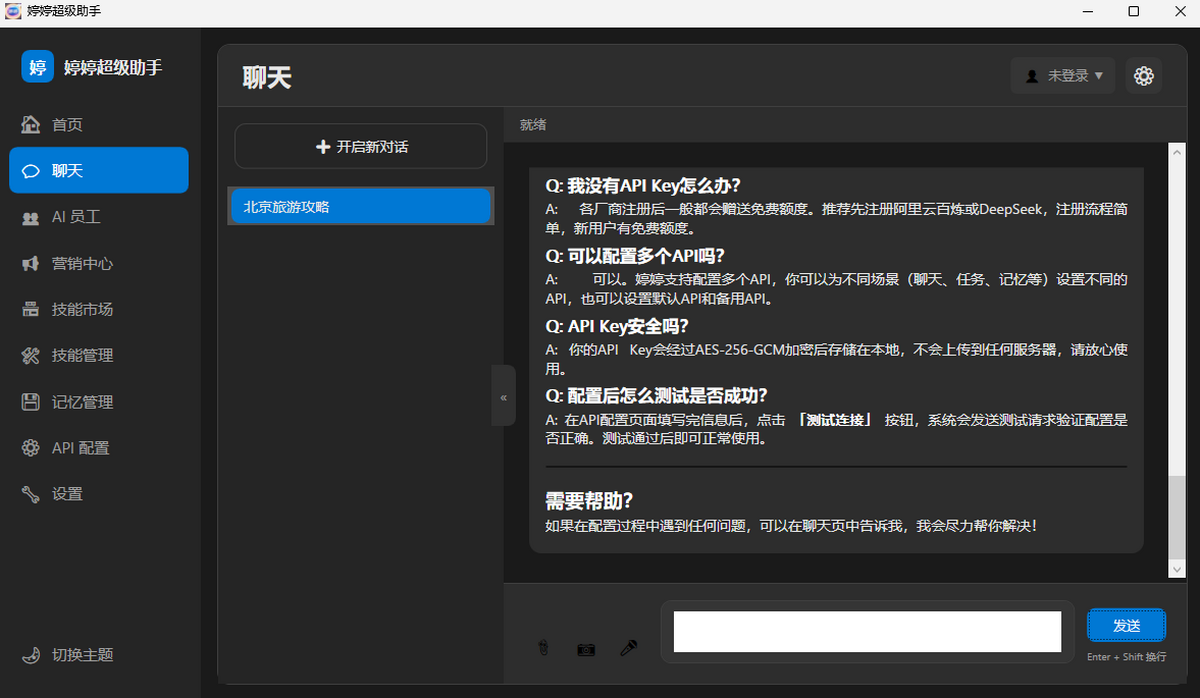Viewport: 1200px width, 698px height.
Task: Click the chat message input field
Action: [867, 632]
